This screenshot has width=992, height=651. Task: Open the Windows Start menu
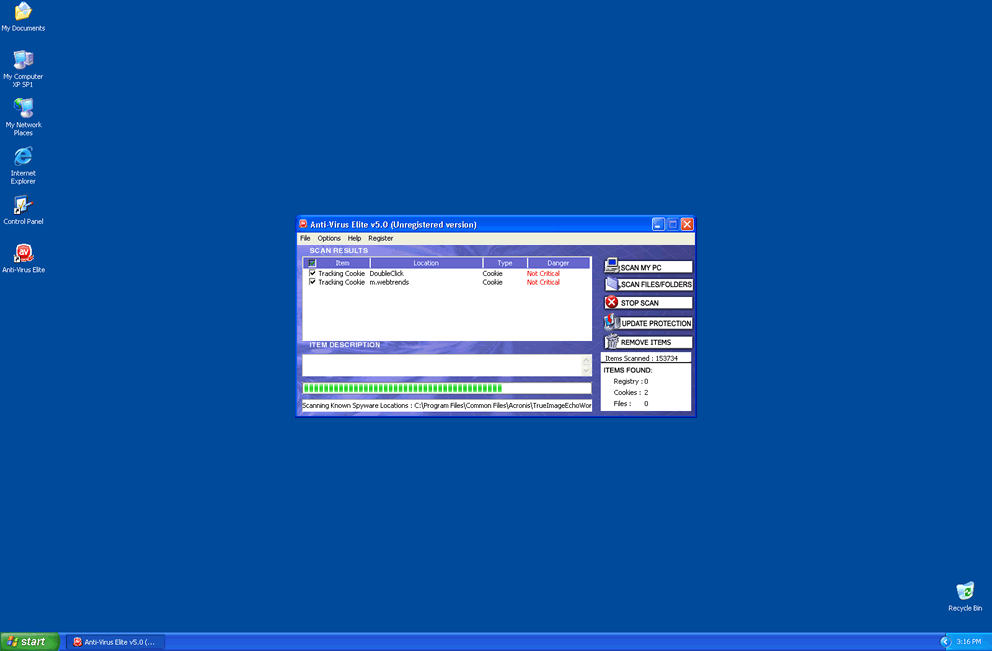coord(30,641)
